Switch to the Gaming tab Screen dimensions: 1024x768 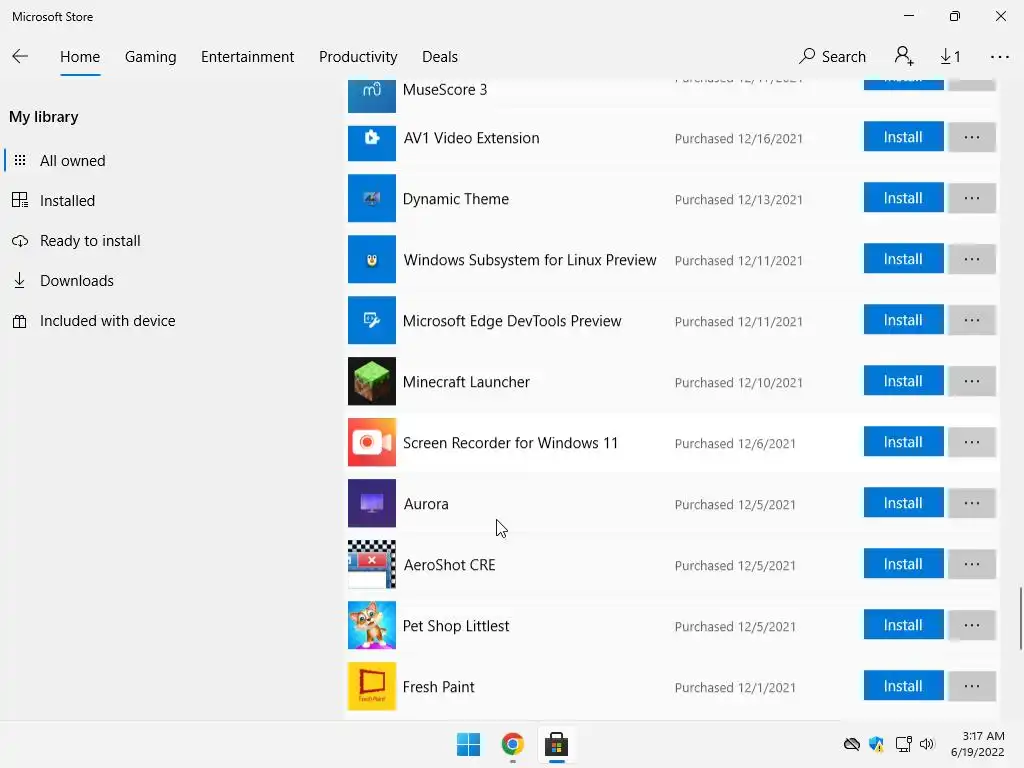(150, 57)
